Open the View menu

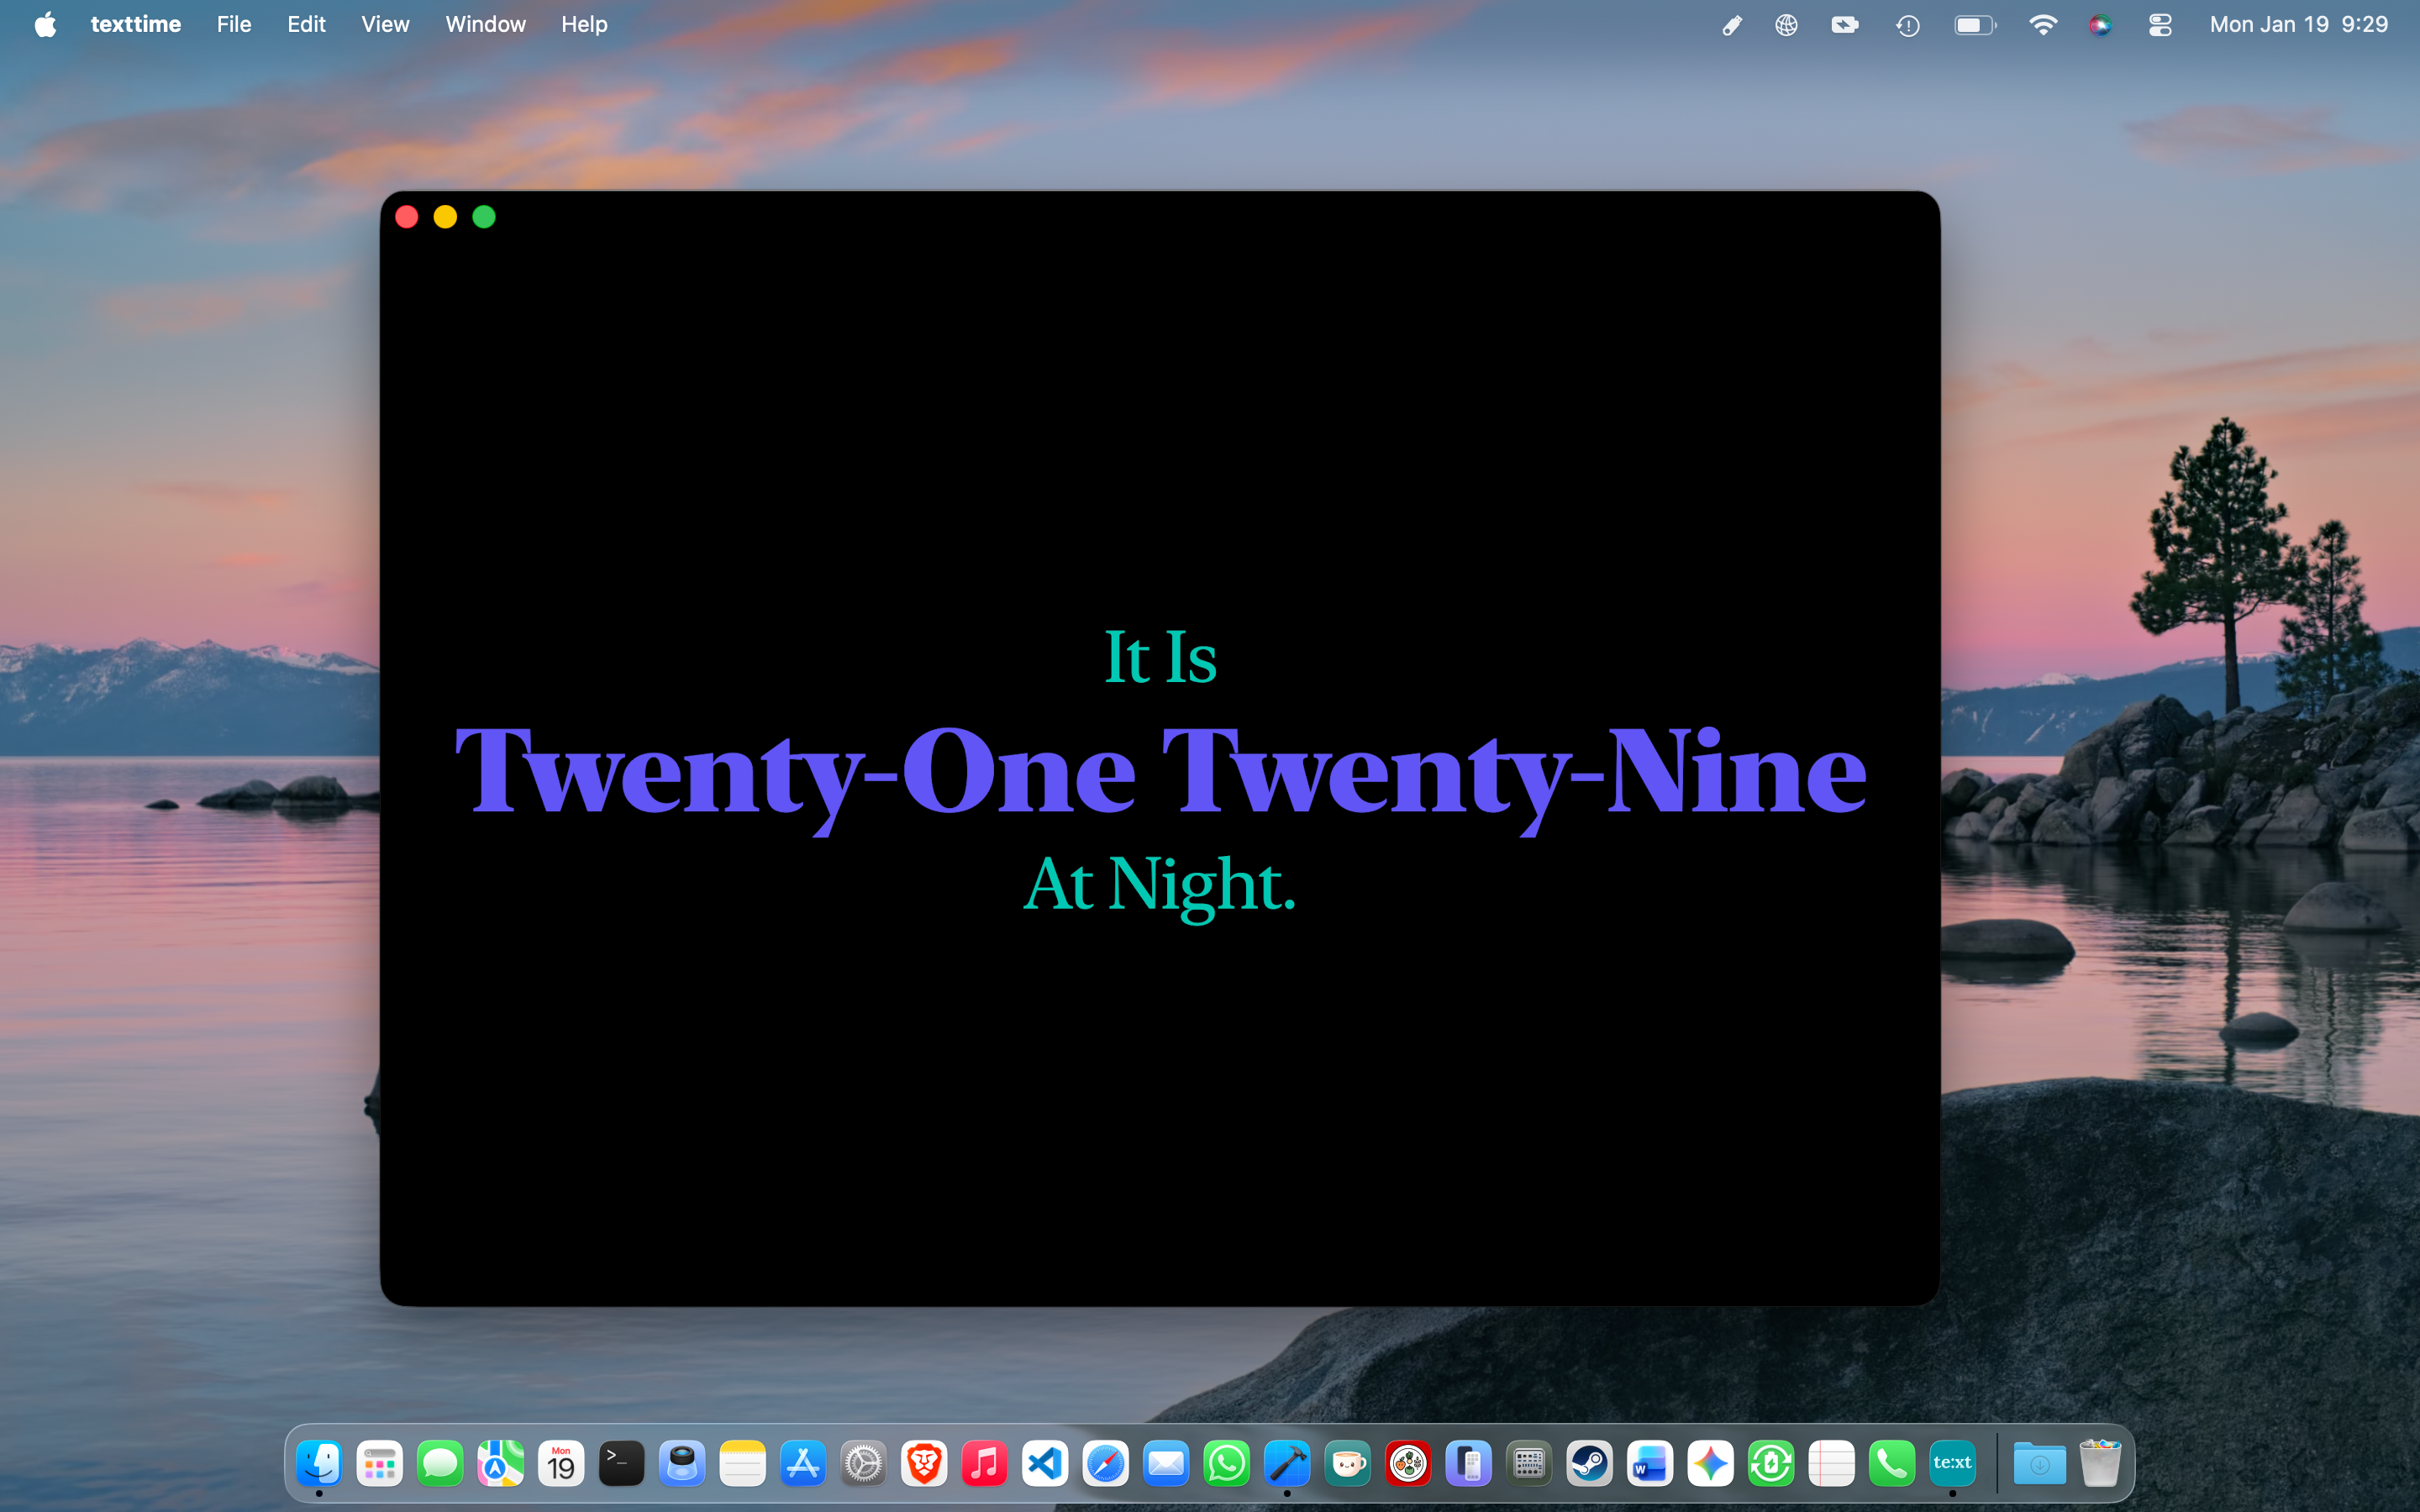[x=385, y=24]
